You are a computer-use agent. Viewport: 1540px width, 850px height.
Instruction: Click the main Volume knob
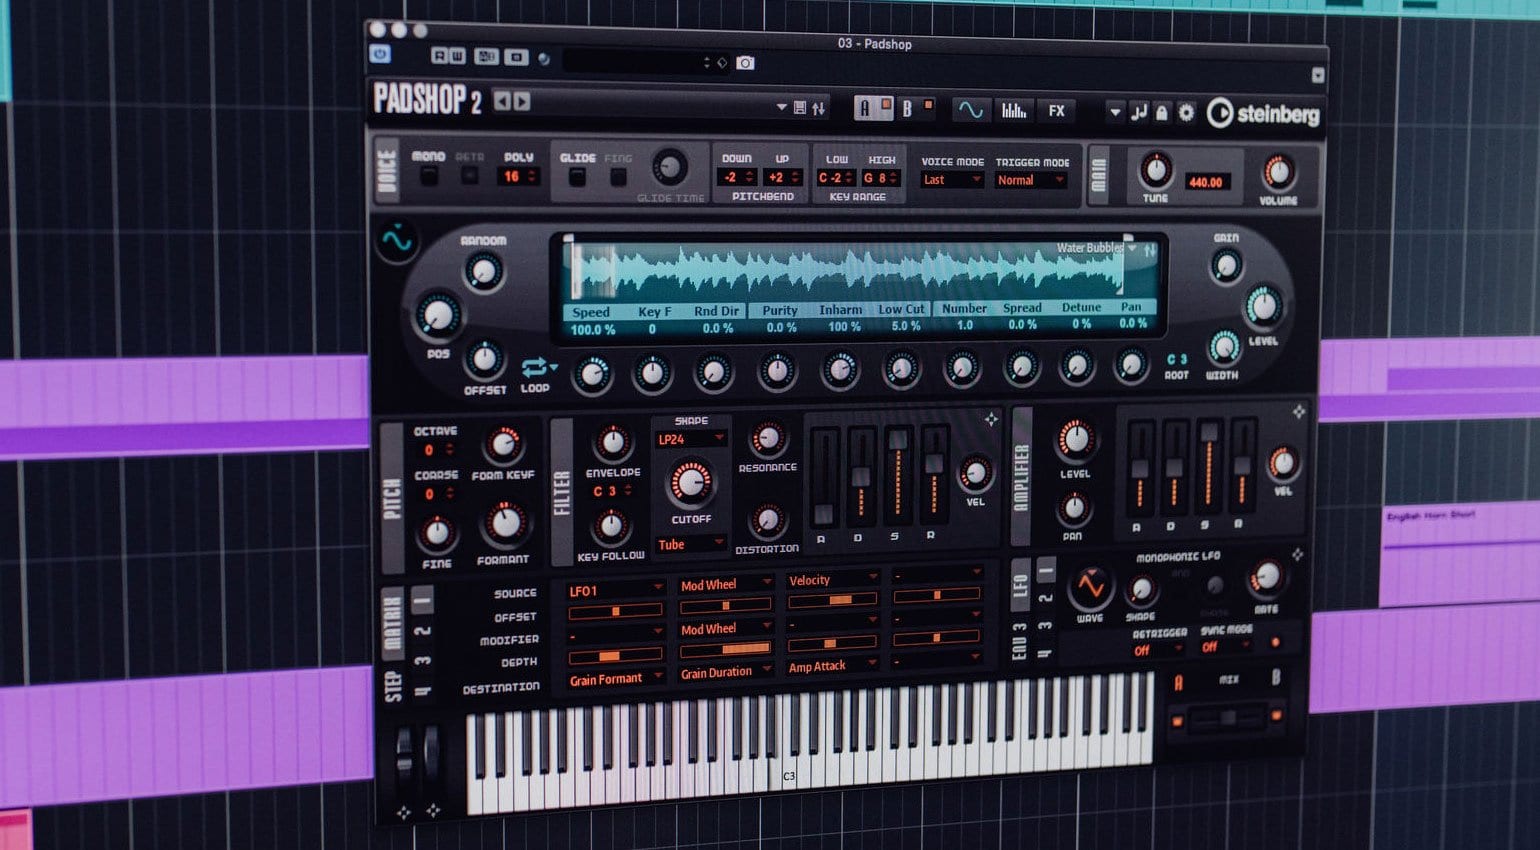click(x=1277, y=173)
